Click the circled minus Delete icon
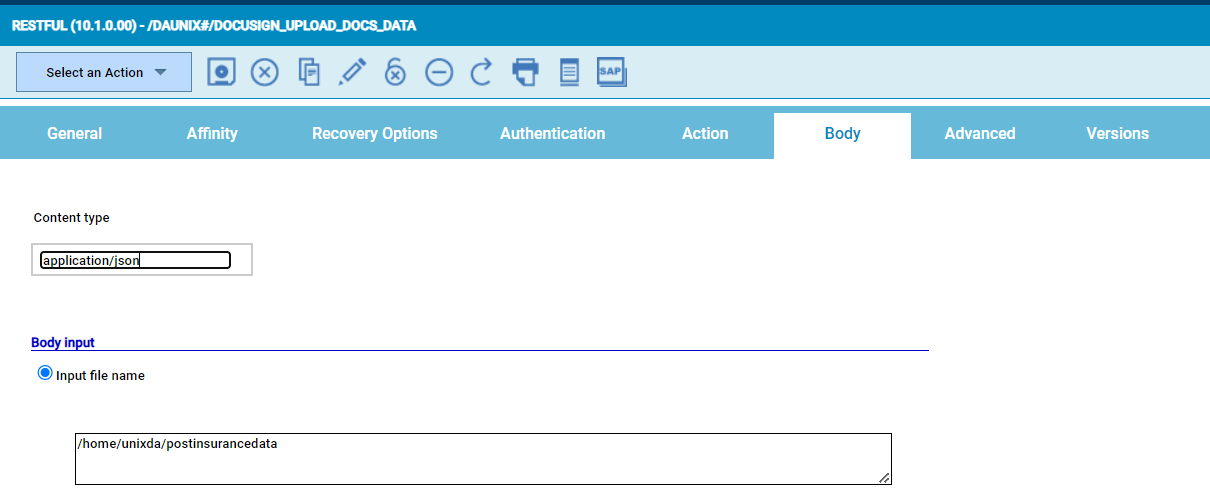Image resolution: width=1210 pixels, height=503 pixels. click(x=439, y=72)
